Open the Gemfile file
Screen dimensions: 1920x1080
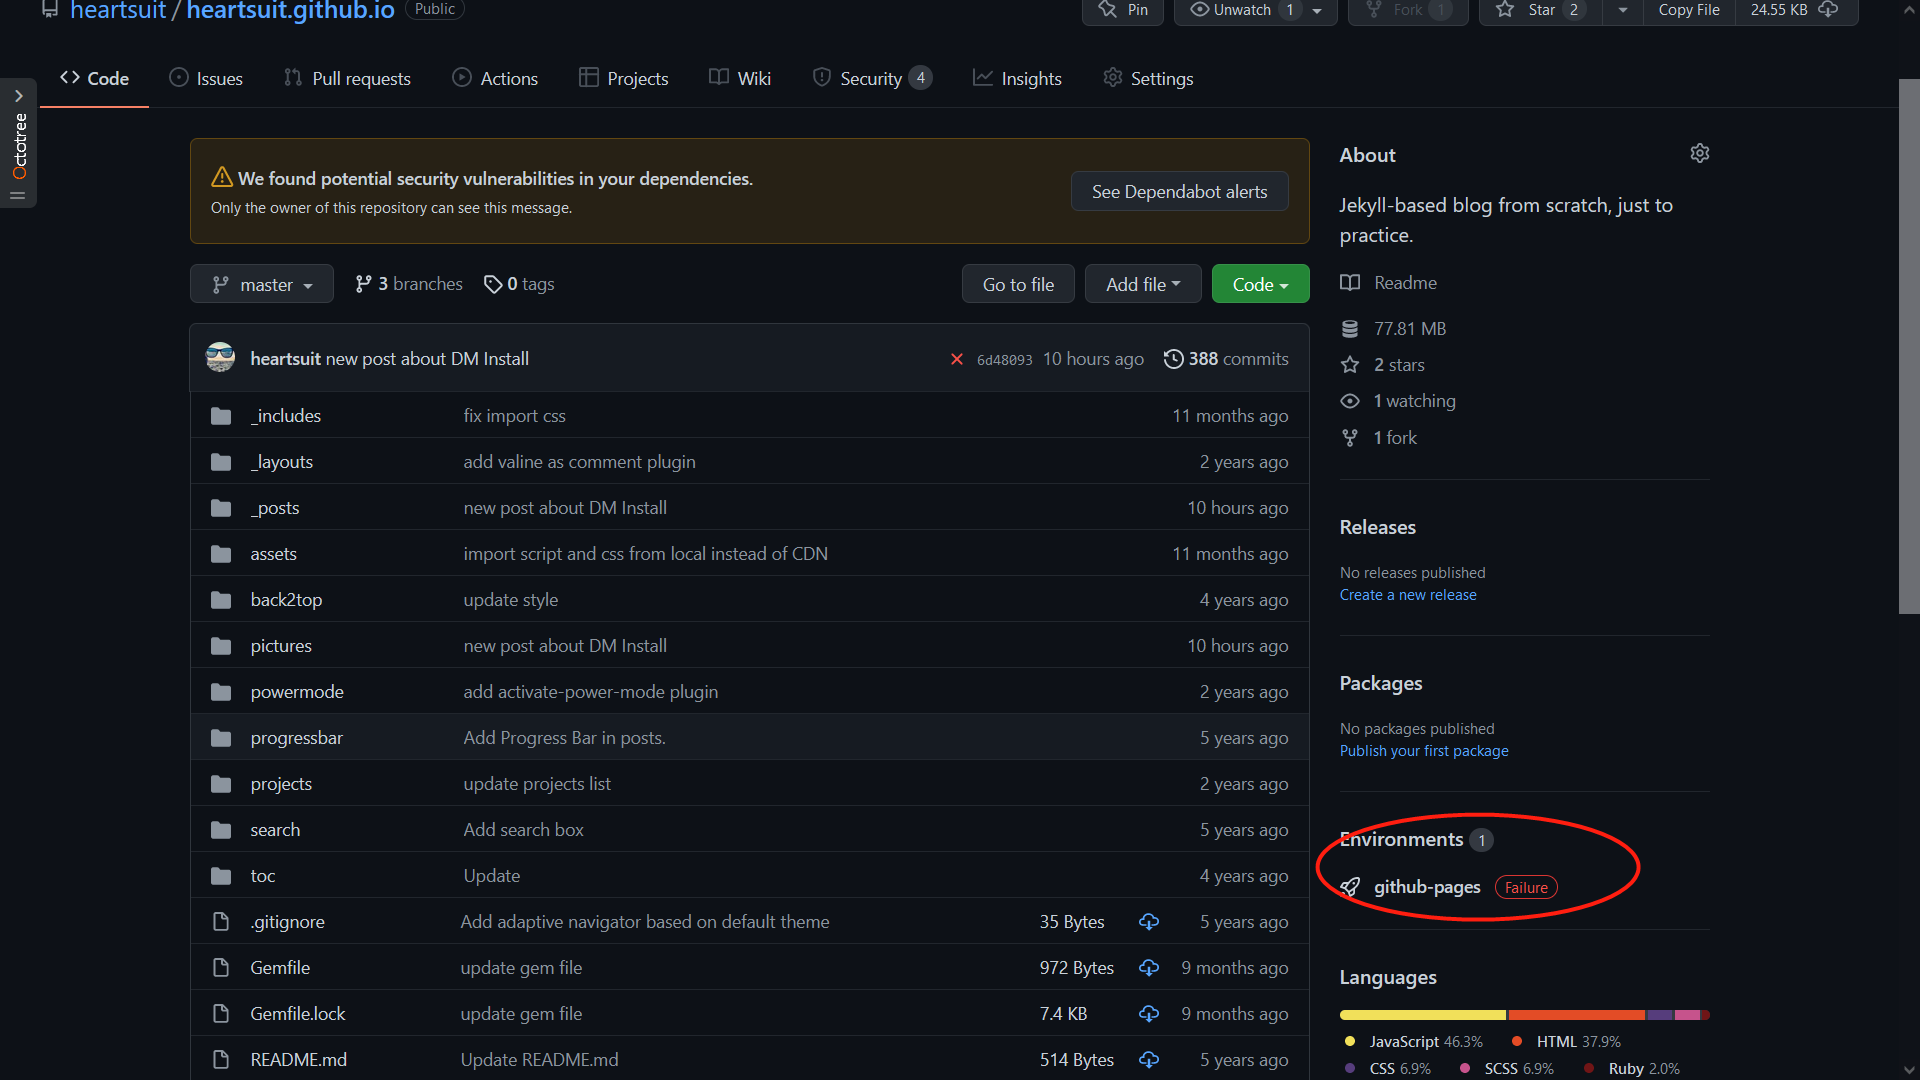point(280,968)
